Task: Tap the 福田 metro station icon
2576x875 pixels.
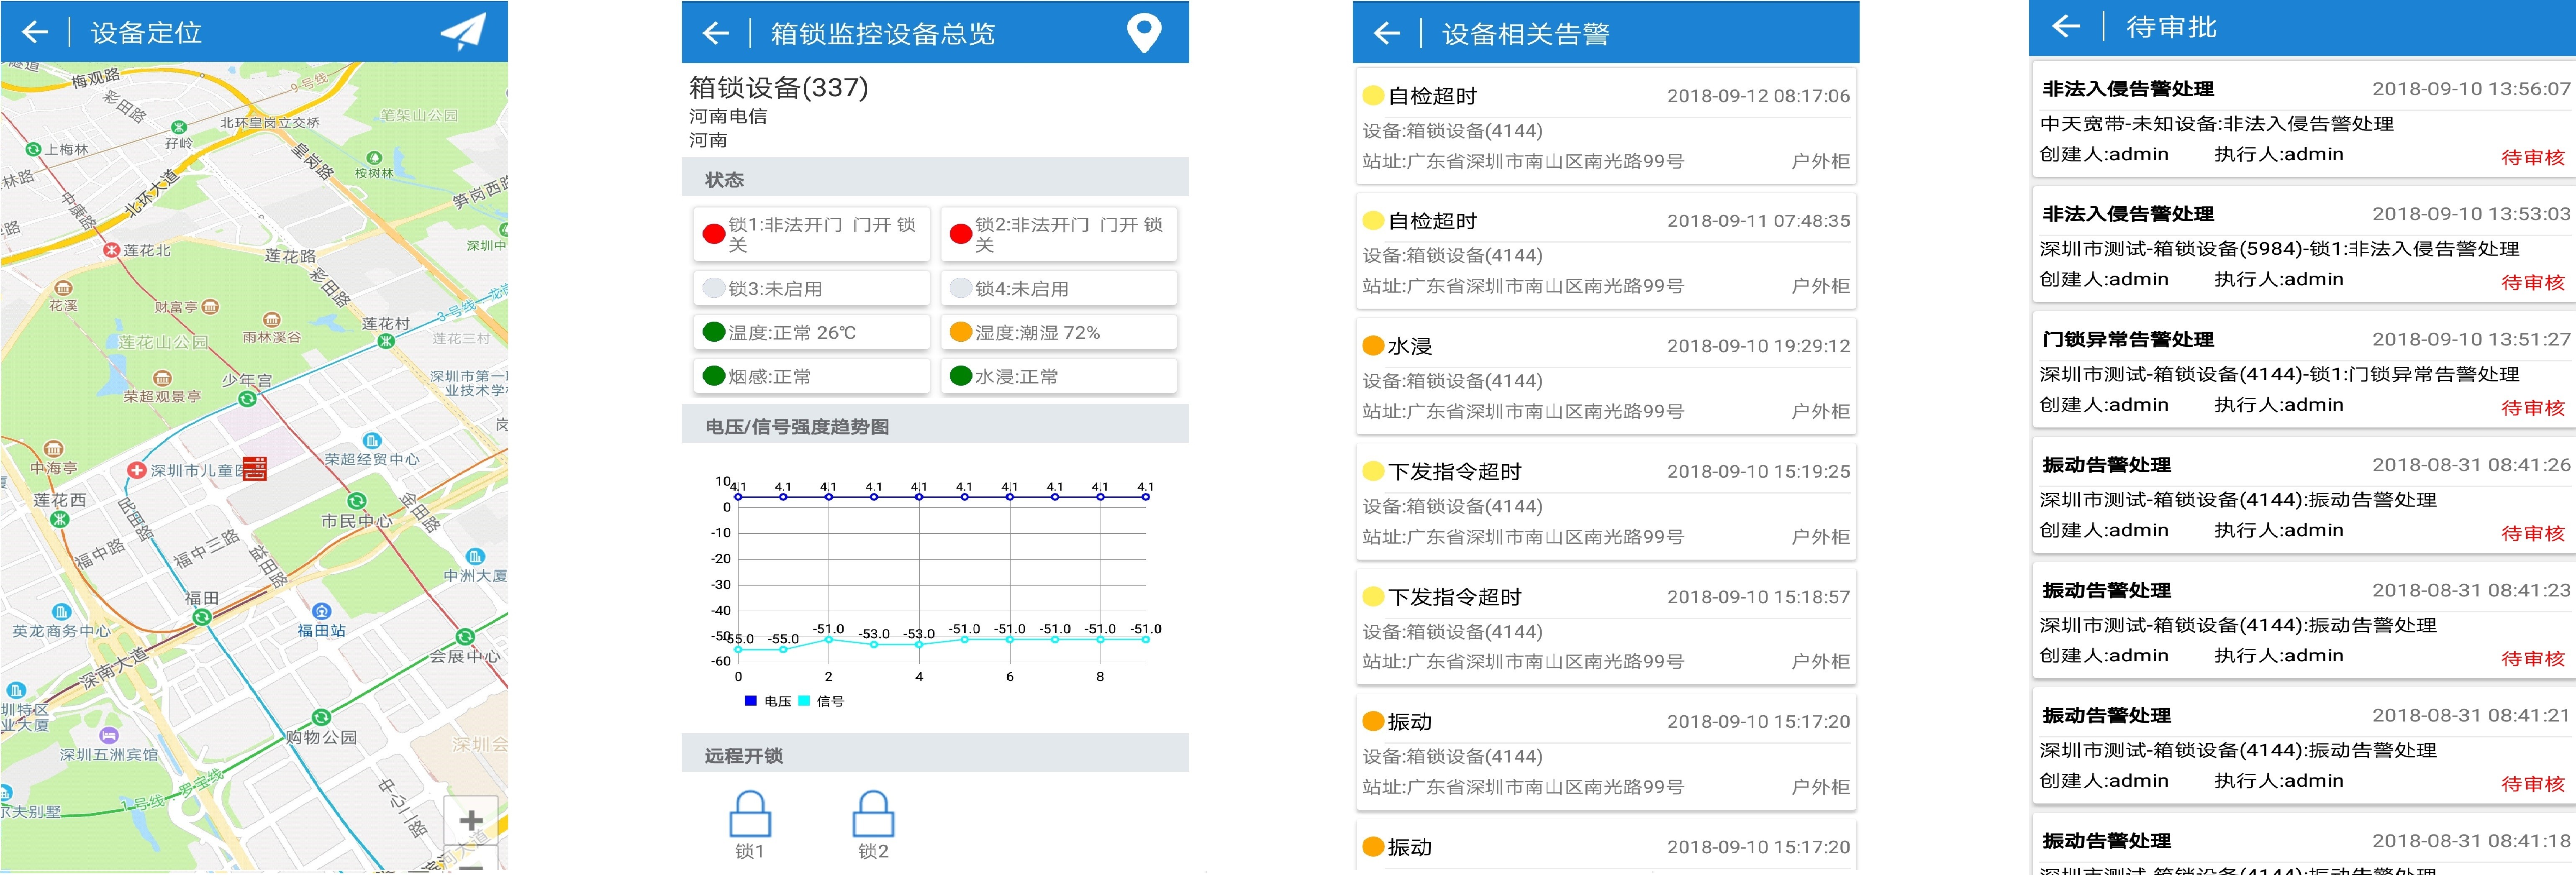Action: [x=202, y=617]
